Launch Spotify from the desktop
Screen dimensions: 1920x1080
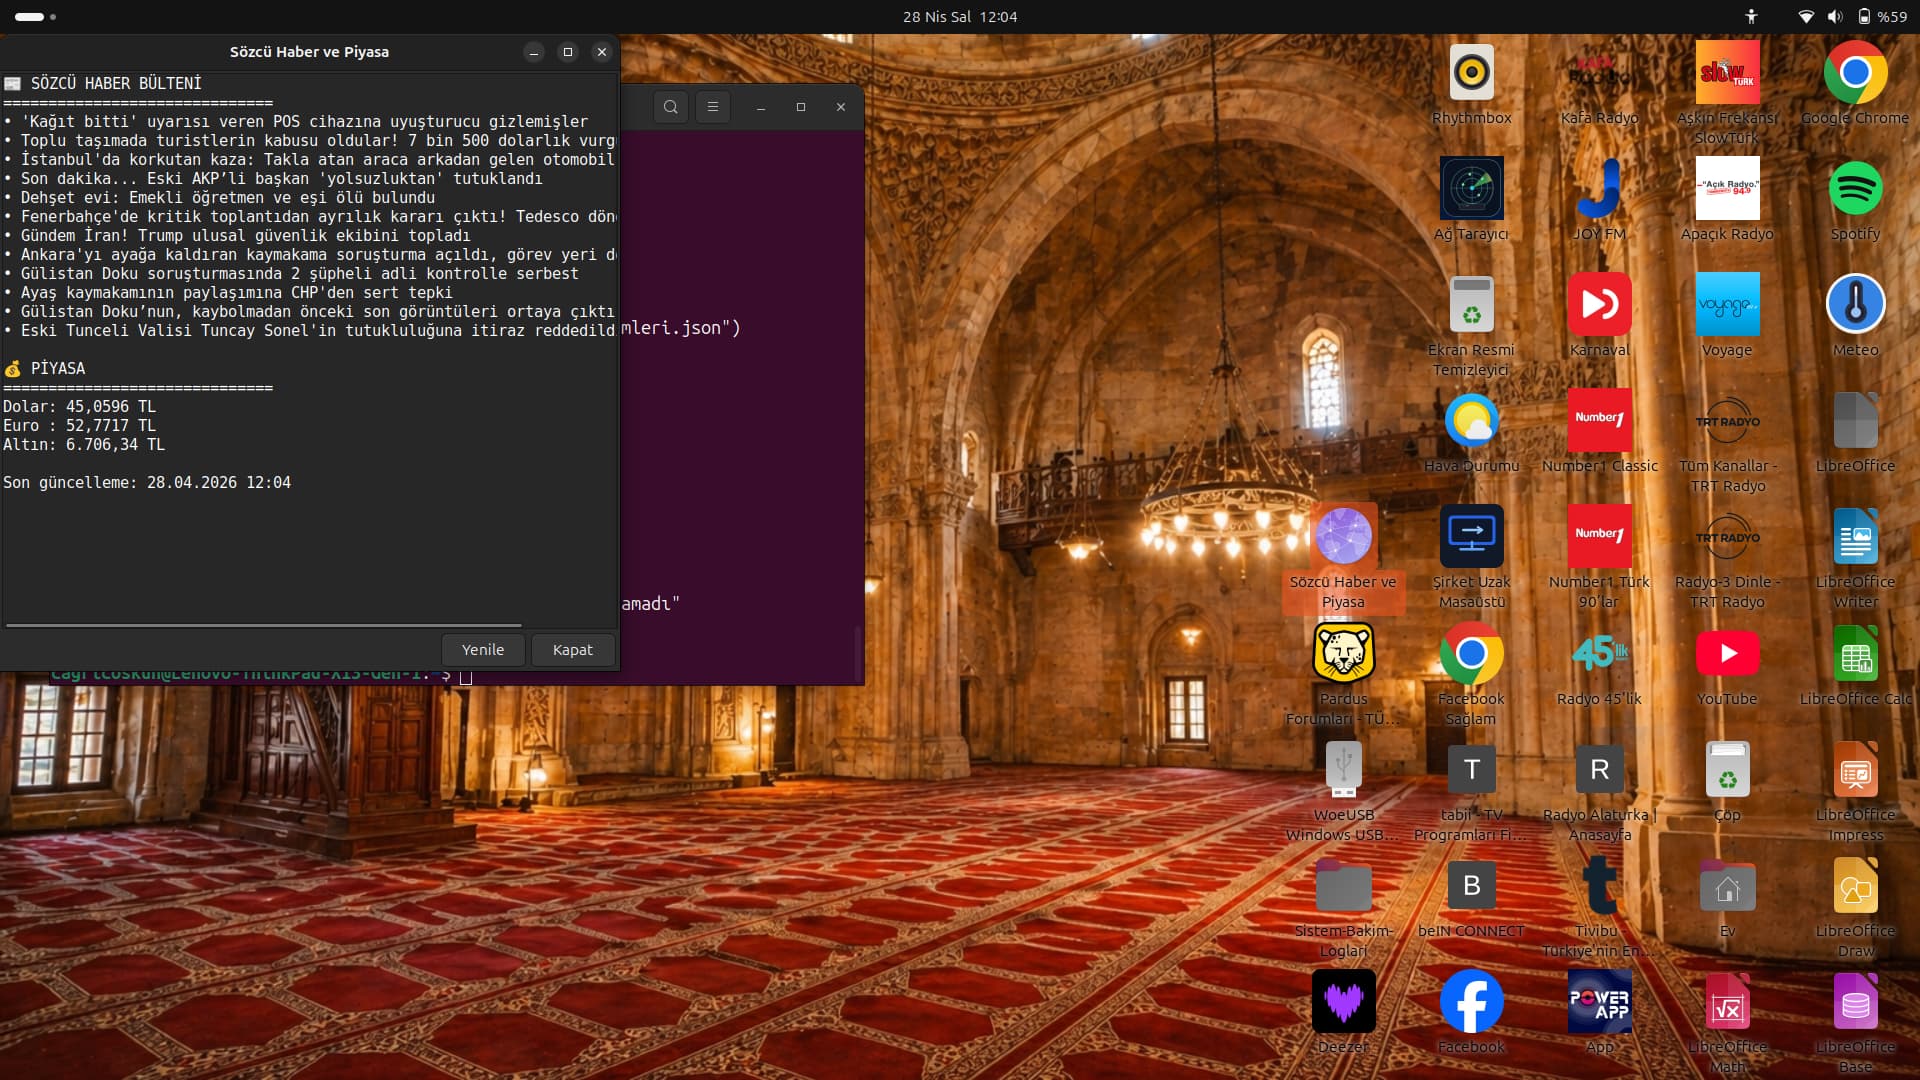[1855, 189]
